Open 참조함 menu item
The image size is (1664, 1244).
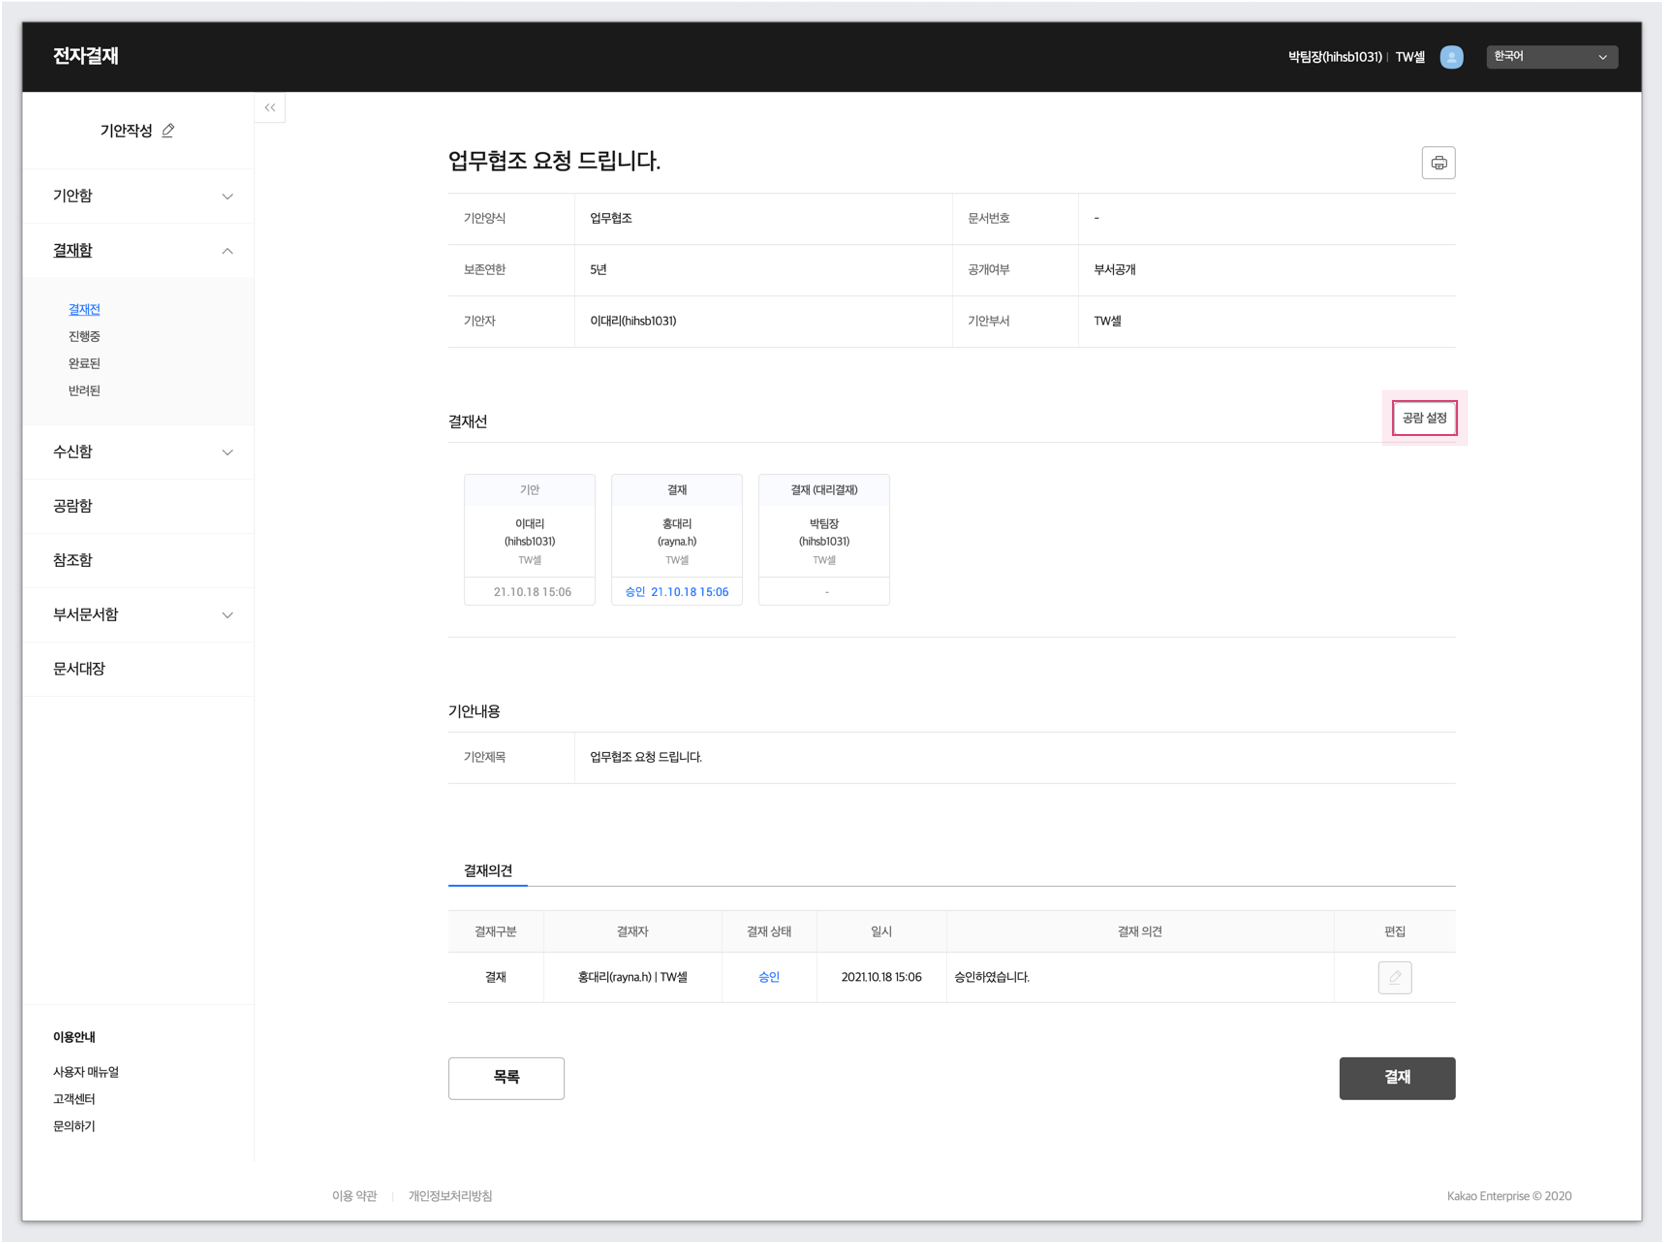point(138,560)
